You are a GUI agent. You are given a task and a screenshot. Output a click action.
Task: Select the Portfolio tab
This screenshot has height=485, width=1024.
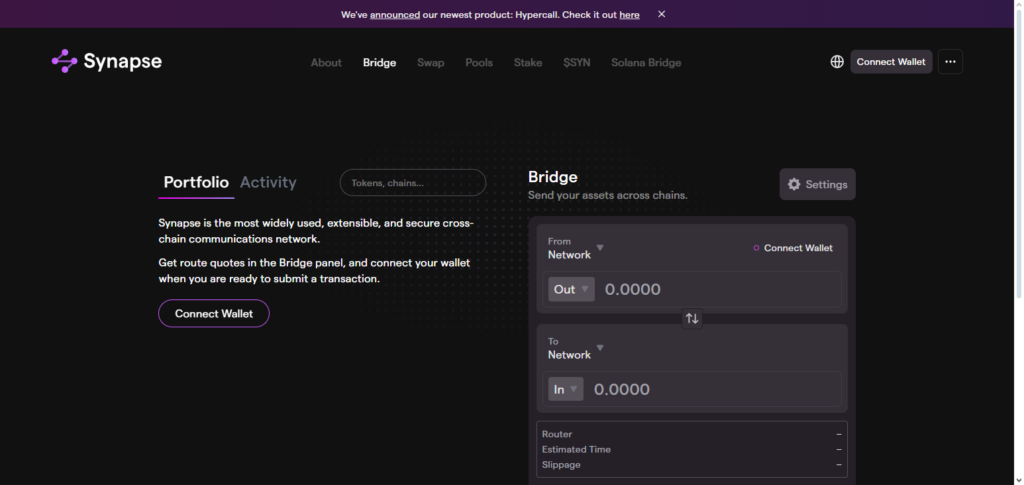point(196,182)
